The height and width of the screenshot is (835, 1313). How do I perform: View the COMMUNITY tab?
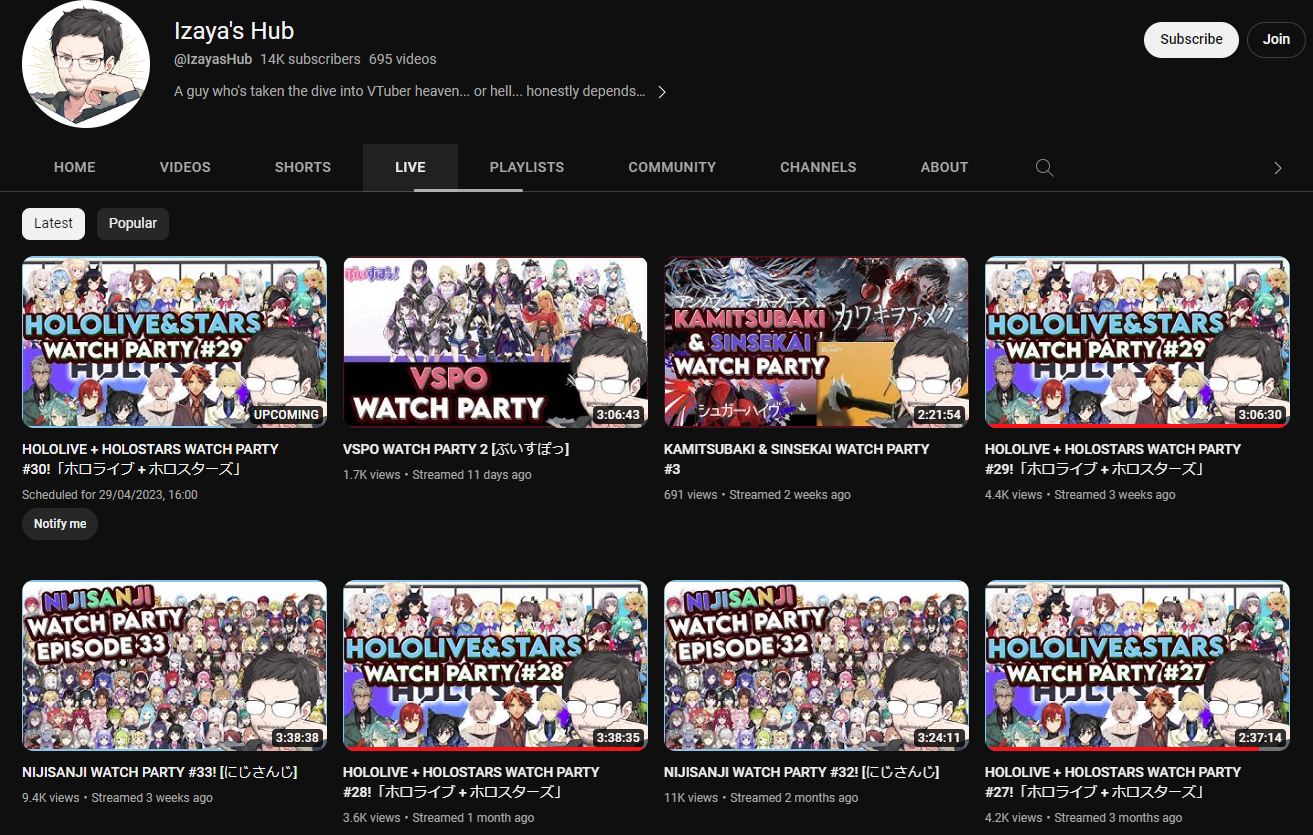pos(672,167)
